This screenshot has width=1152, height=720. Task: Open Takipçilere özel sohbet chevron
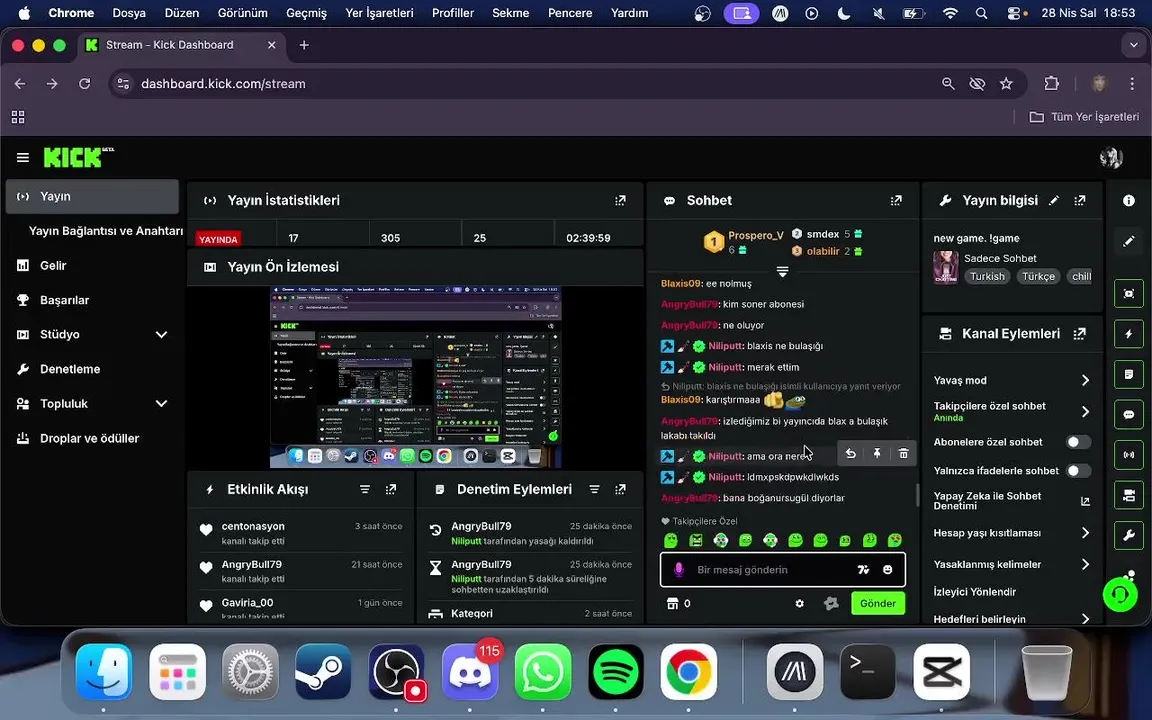1085,411
